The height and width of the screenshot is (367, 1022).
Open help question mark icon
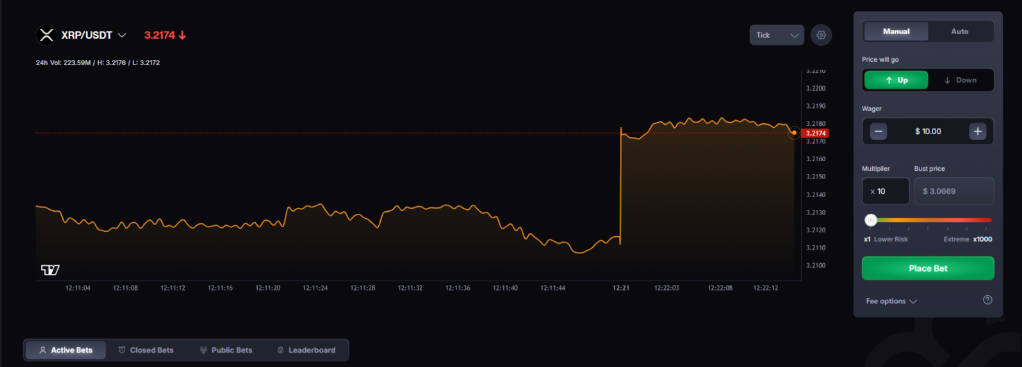(x=987, y=300)
